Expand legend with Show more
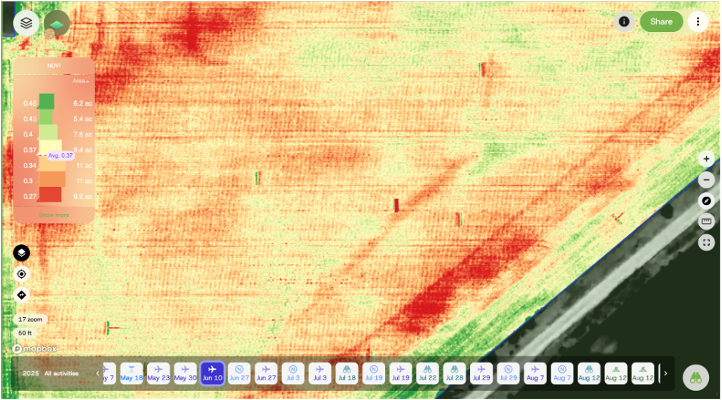 tap(54, 215)
